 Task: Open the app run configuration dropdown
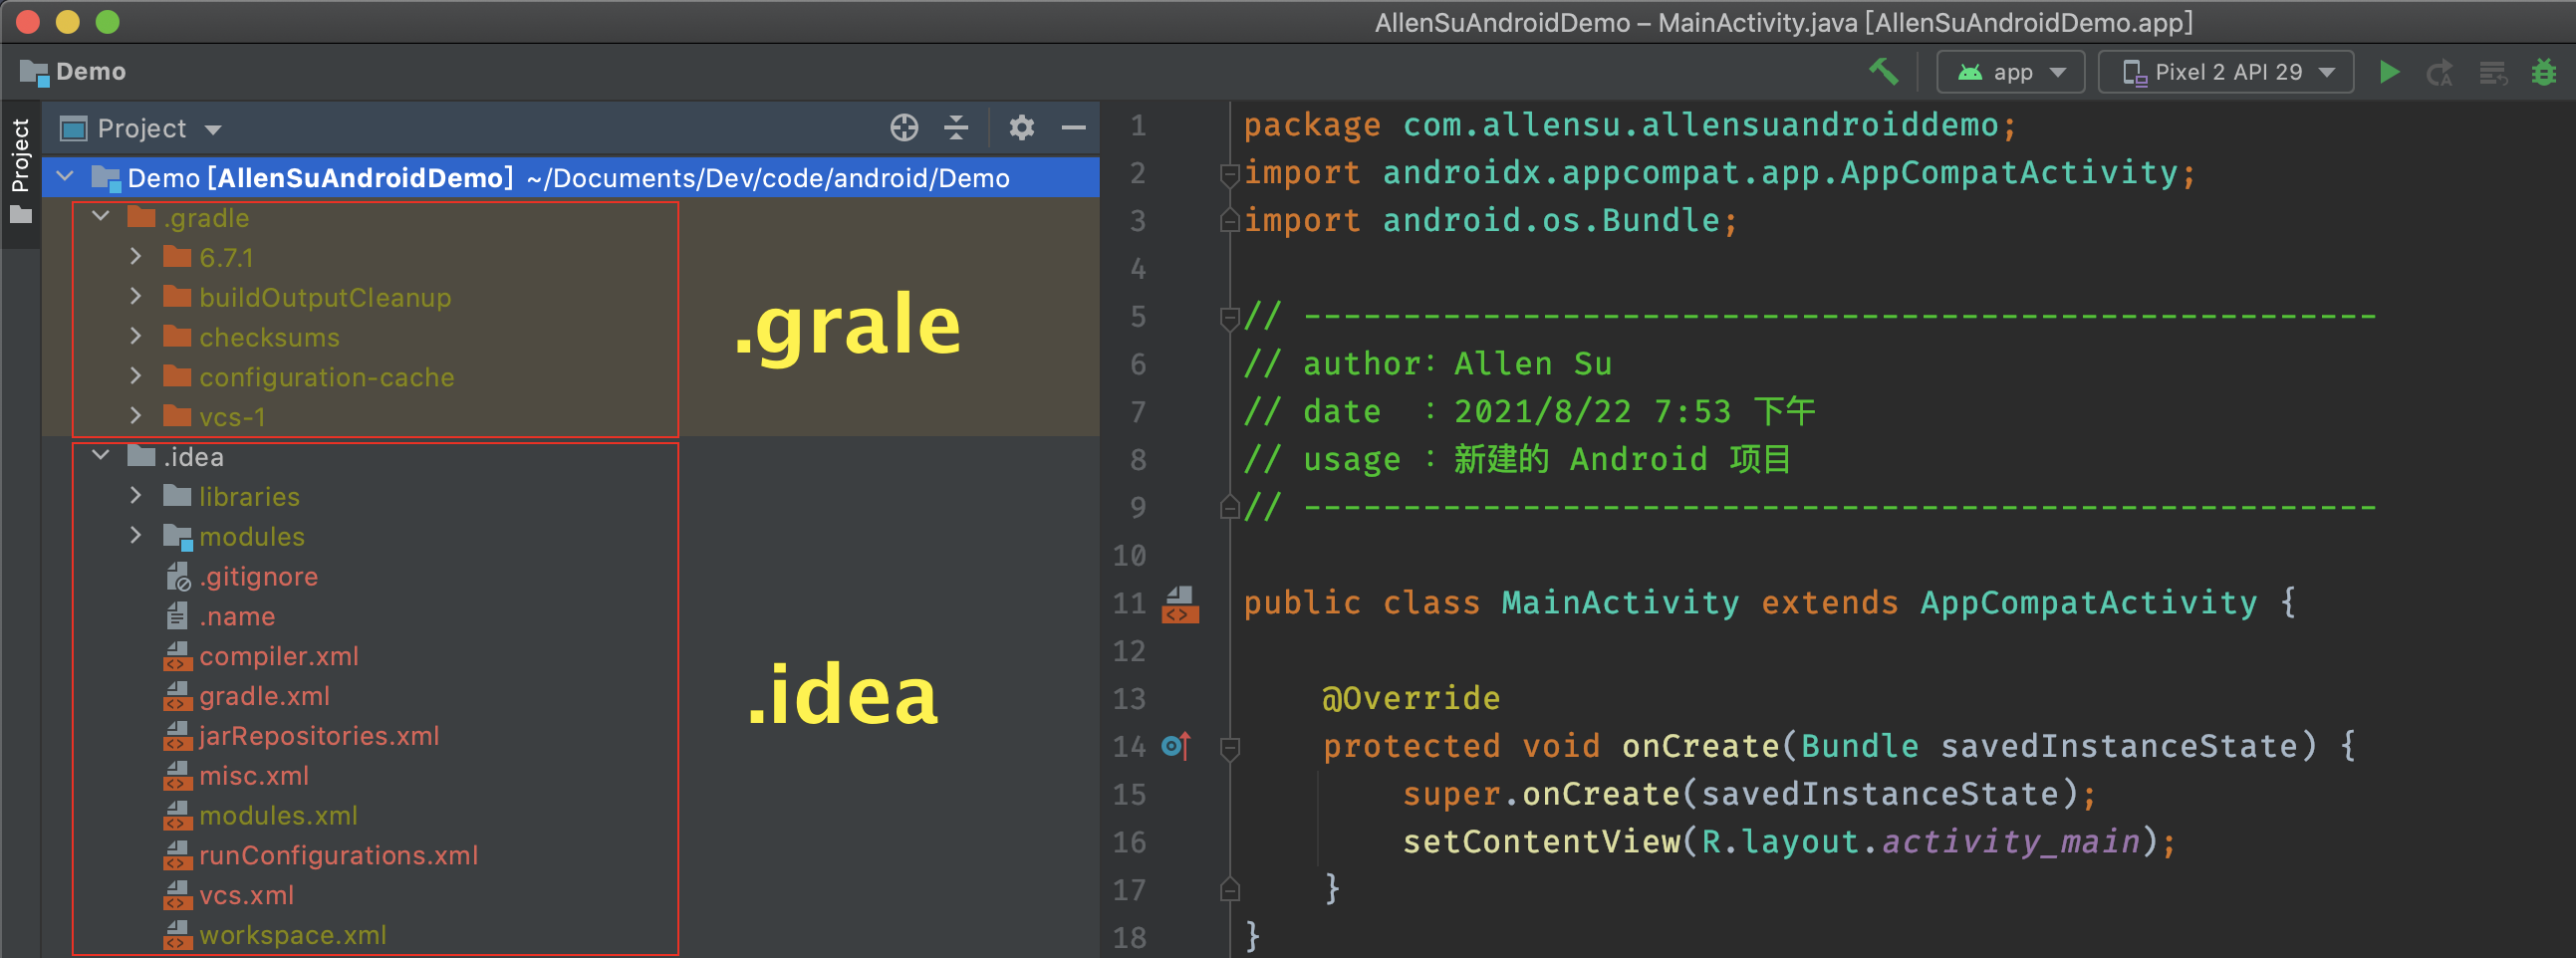pyautogui.click(x=2010, y=72)
